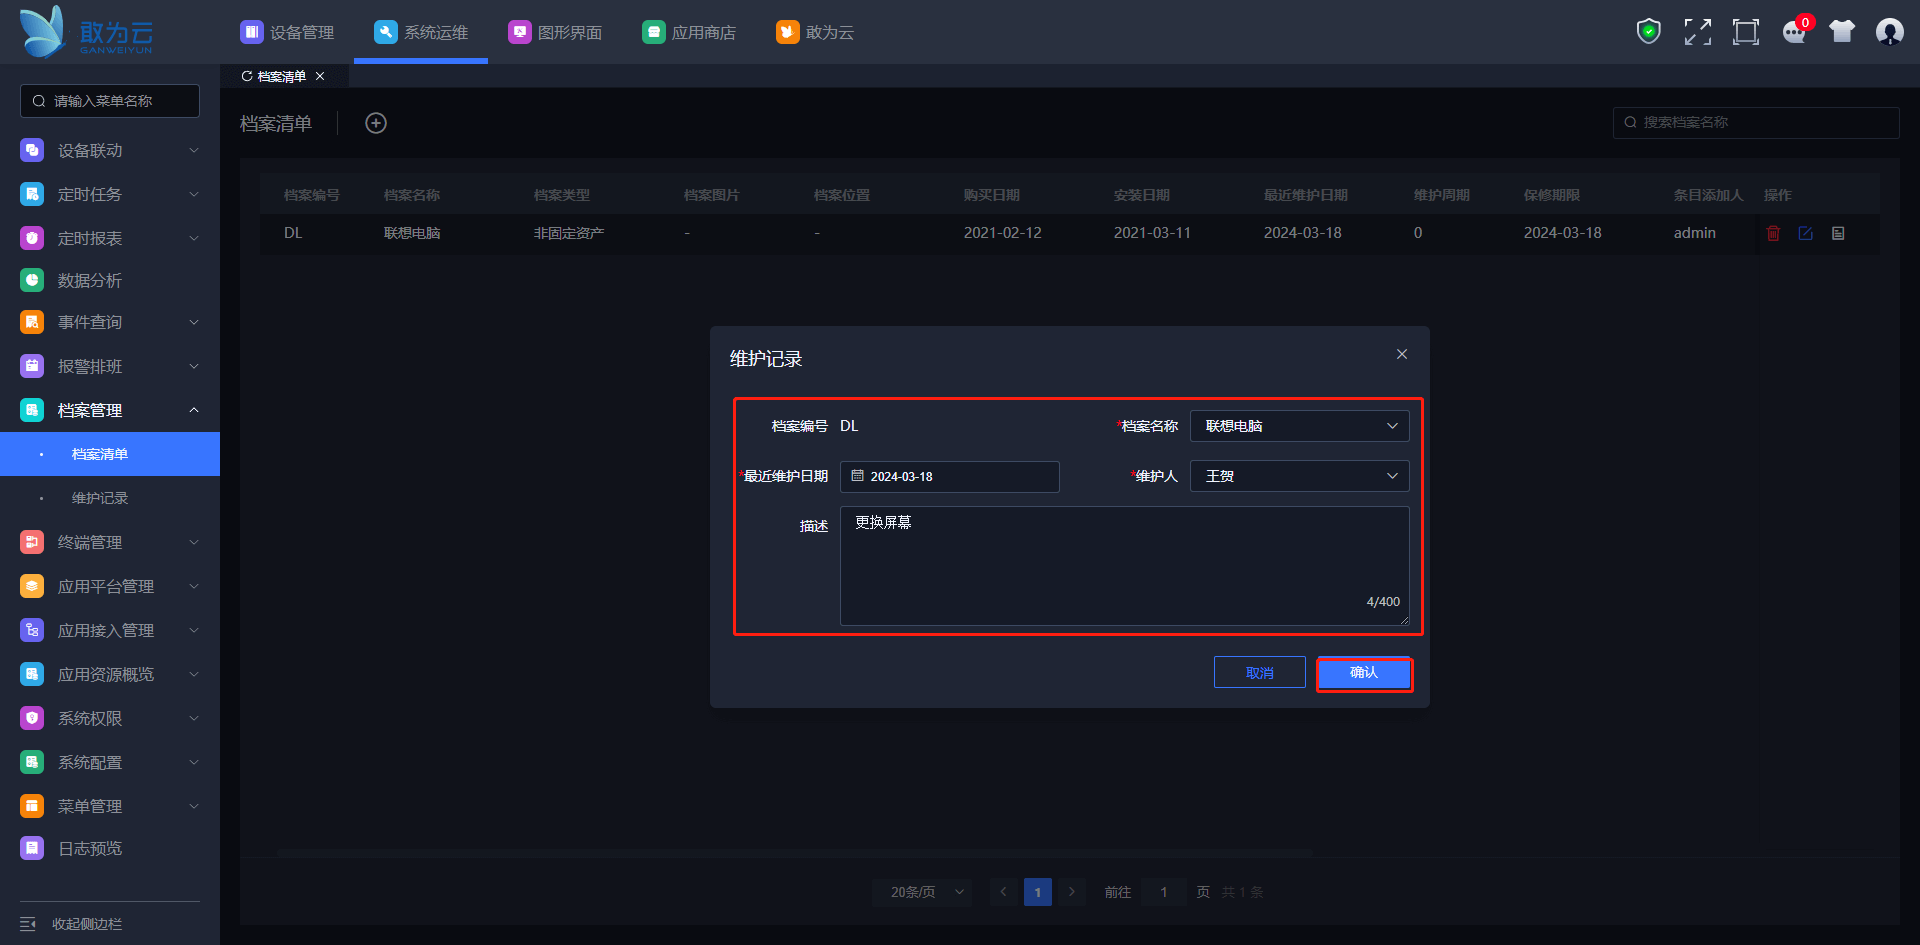Click into the 描述 text area
1920x945 pixels.
pyautogui.click(x=1124, y=565)
